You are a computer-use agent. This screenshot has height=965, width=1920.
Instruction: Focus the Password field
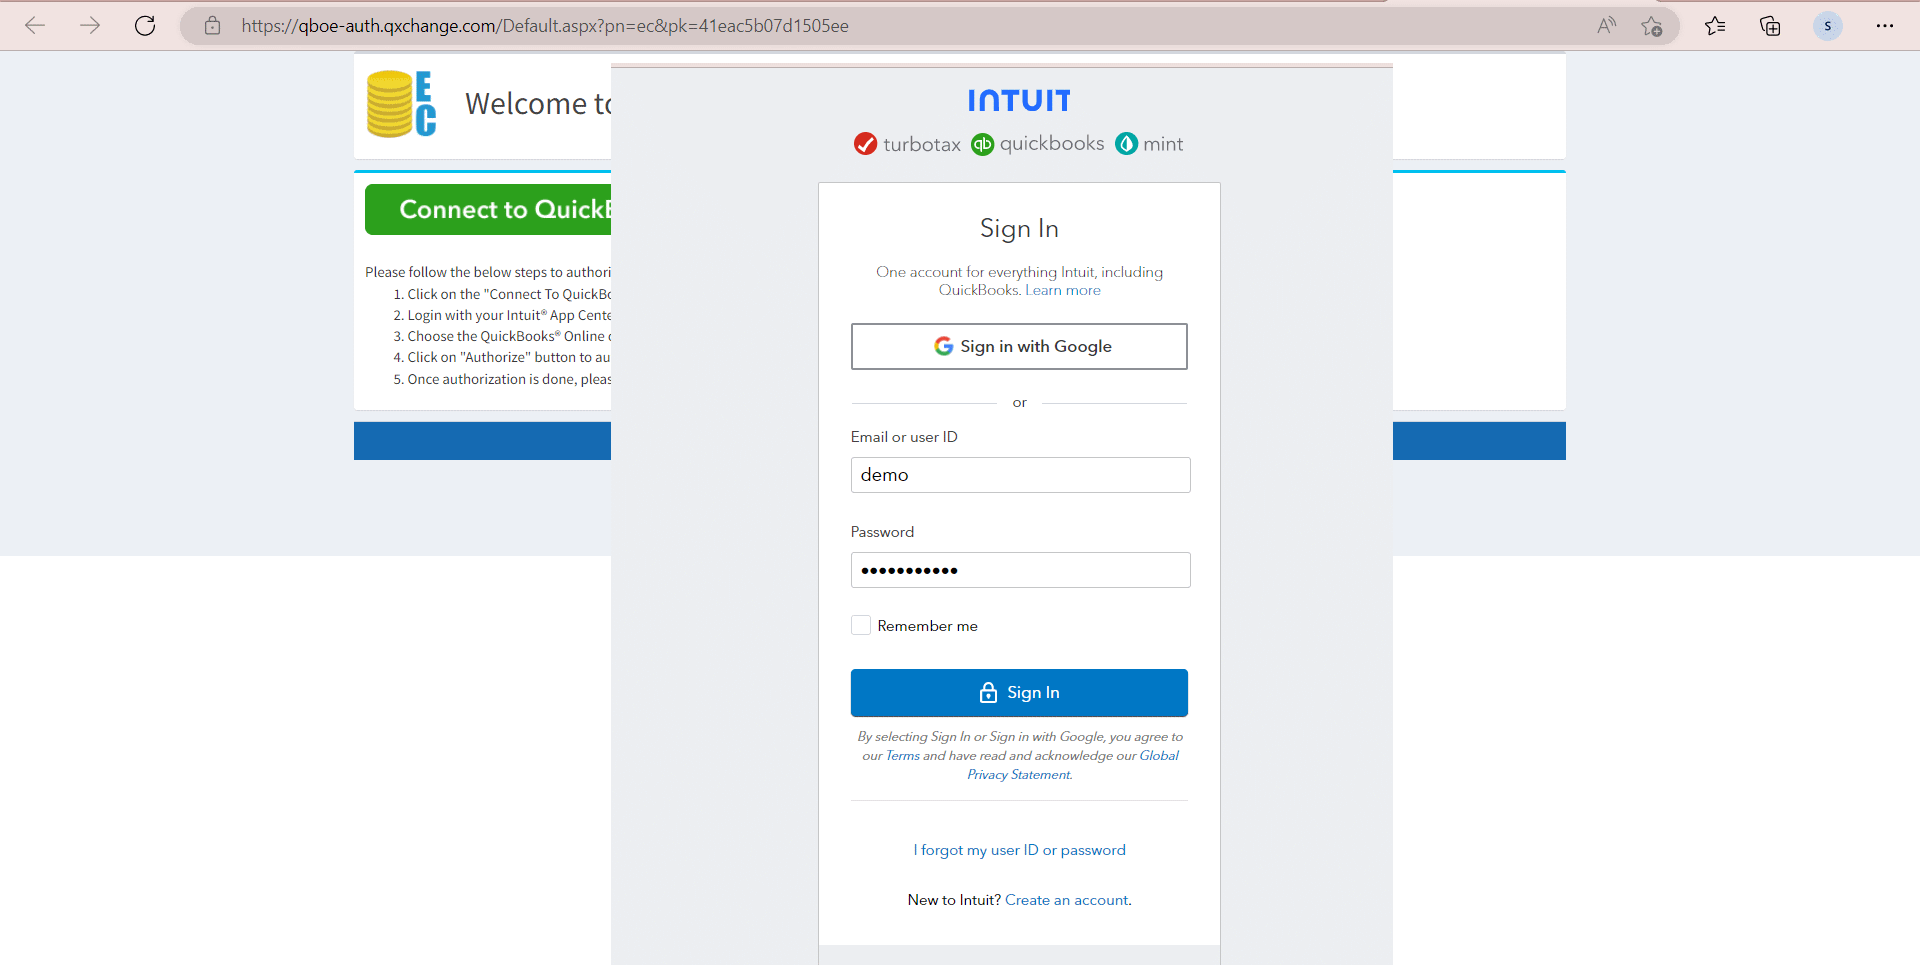tap(1020, 570)
